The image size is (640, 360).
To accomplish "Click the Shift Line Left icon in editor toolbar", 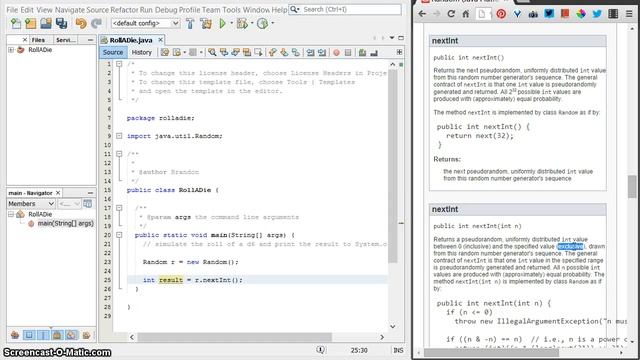I will (x=311, y=52).
